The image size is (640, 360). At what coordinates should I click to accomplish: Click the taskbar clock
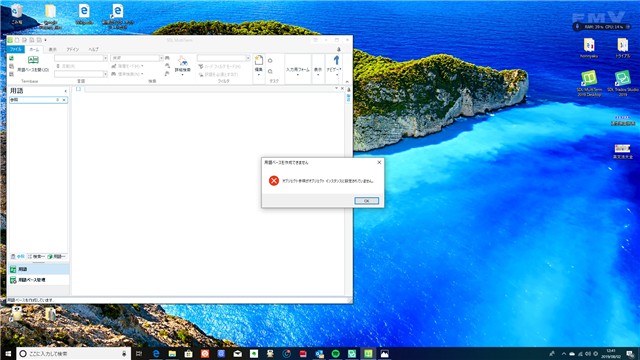(611, 353)
